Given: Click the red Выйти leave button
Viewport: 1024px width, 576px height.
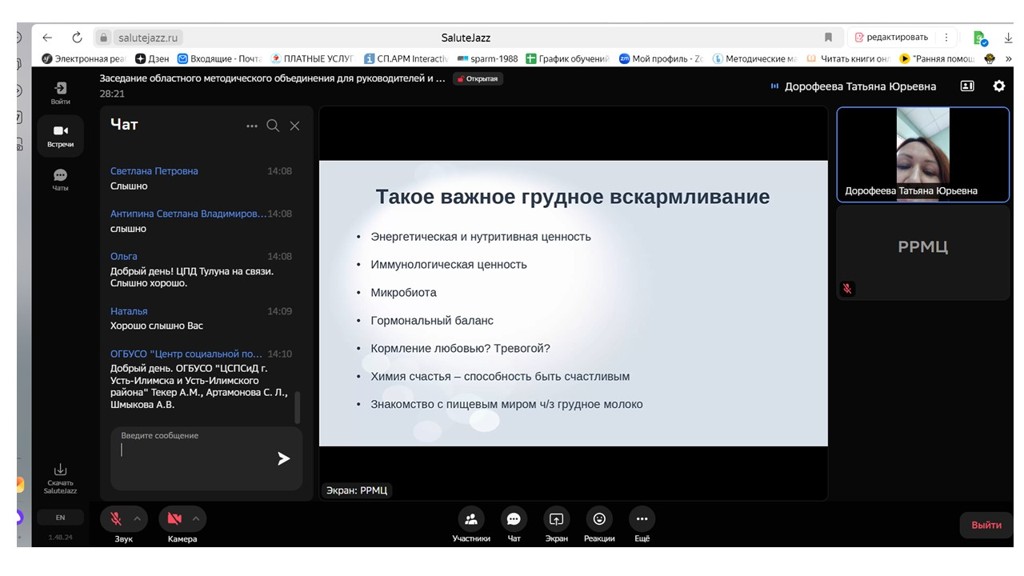Looking at the screenshot, I should tap(985, 525).
